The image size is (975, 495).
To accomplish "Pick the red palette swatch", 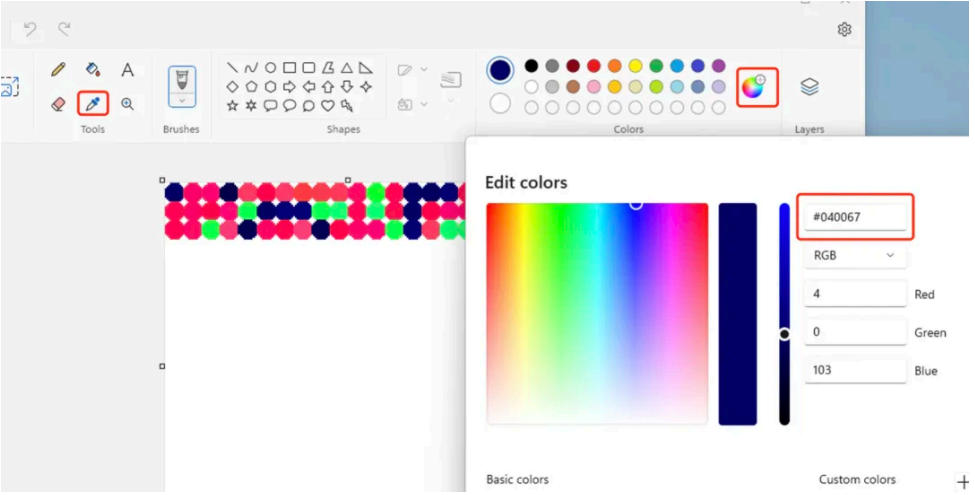I will pyautogui.click(x=594, y=66).
